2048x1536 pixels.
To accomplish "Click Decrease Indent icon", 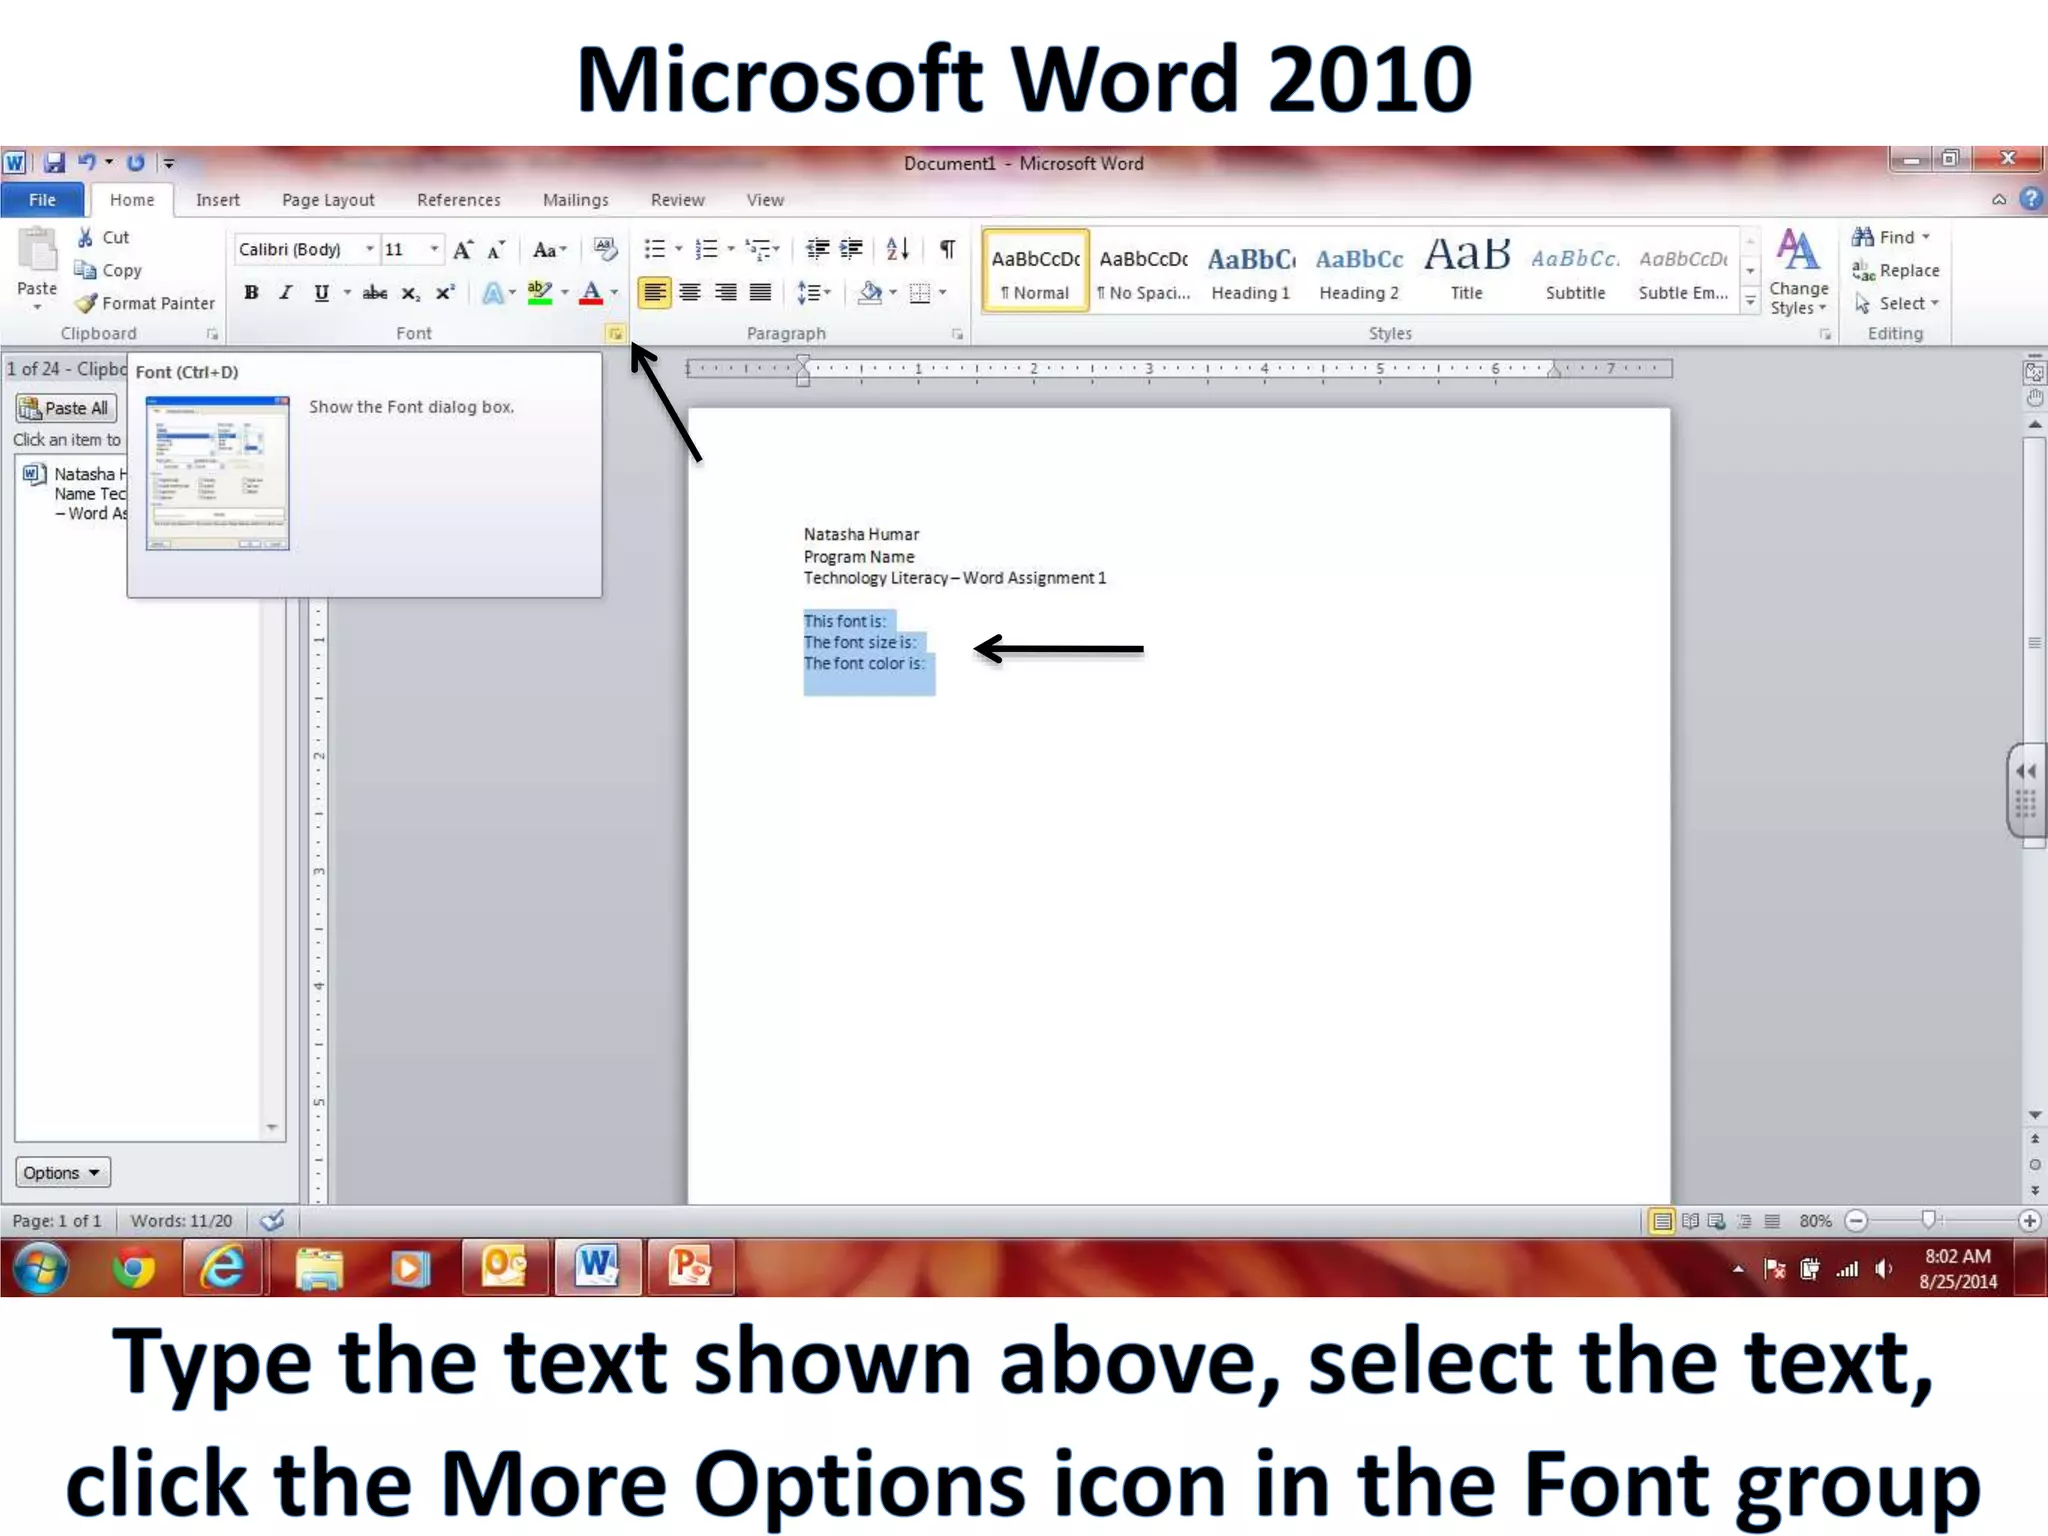I will pyautogui.click(x=818, y=249).
